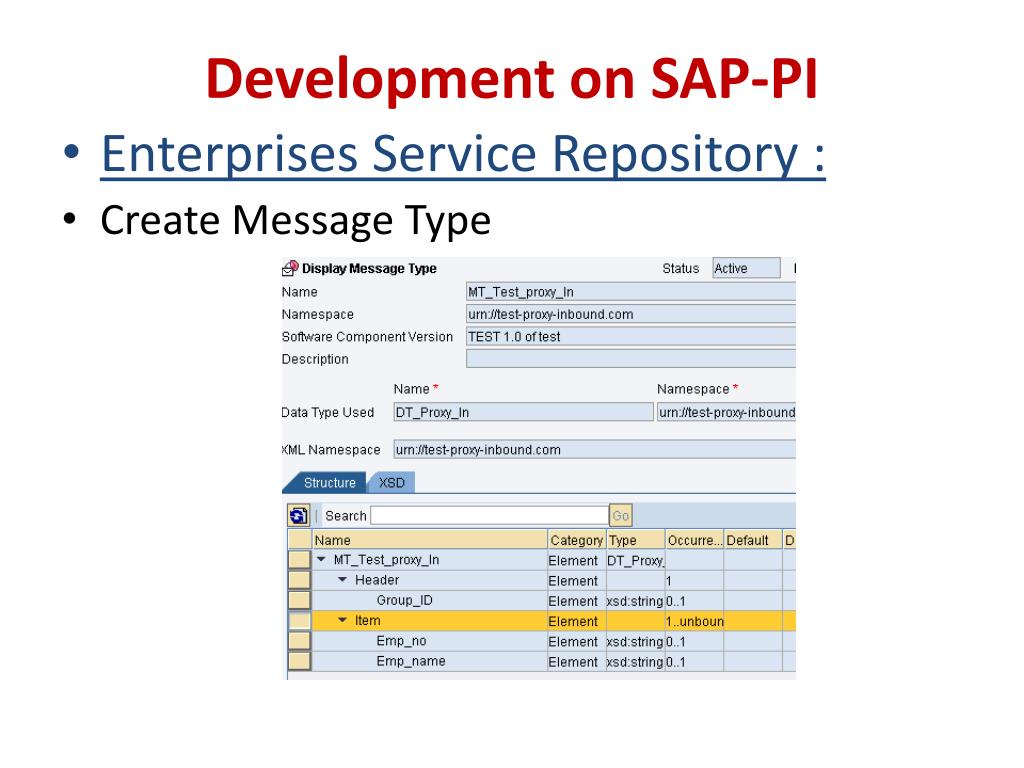Click the 1..unboun occurrence cell of Item
Viewport: 1024px width, 768px height.
coord(694,621)
